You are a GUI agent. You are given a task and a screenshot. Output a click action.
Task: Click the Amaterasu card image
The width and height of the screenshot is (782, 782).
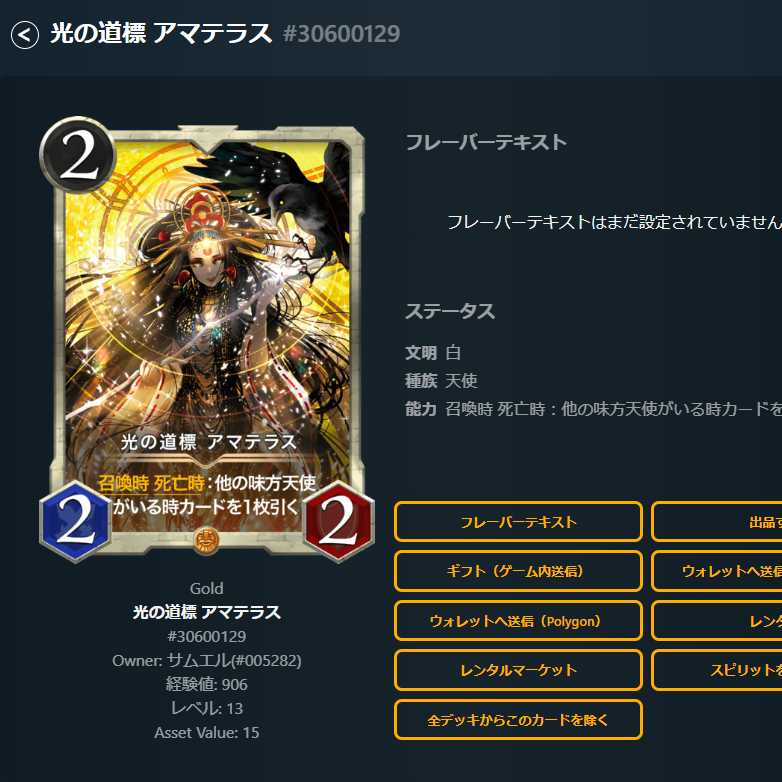(x=207, y=339)
